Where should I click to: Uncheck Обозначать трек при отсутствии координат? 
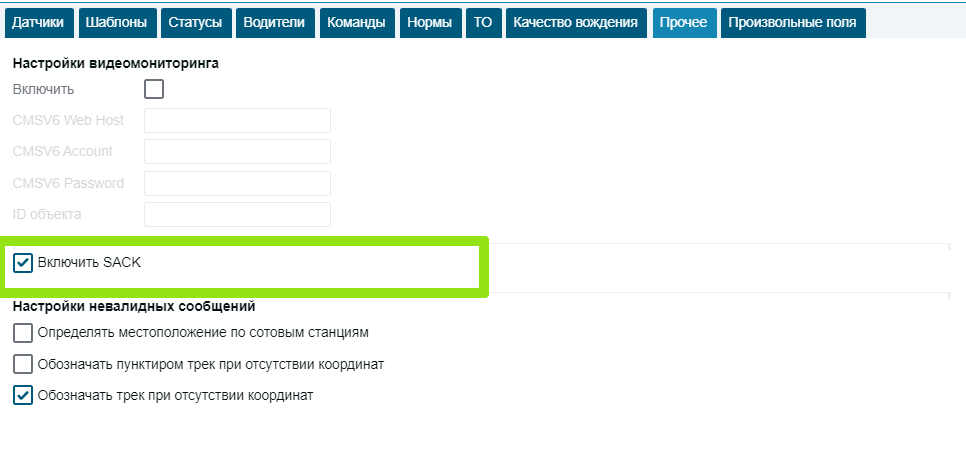click(x=23, y=395)
